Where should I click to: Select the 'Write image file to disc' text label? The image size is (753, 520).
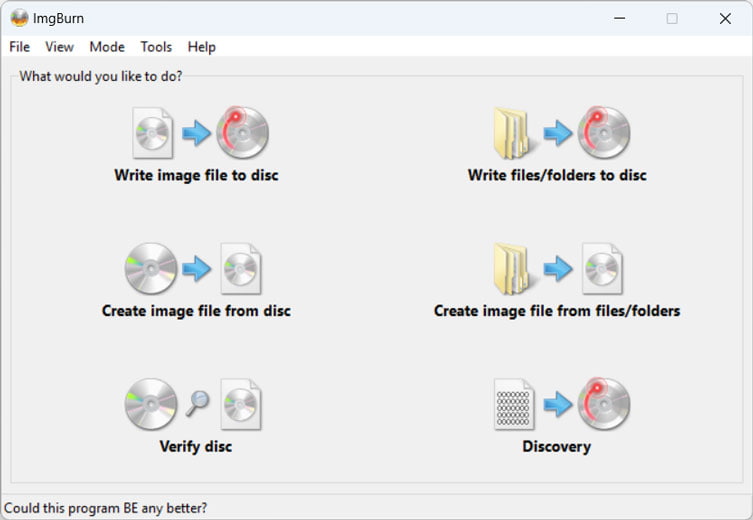196,176
